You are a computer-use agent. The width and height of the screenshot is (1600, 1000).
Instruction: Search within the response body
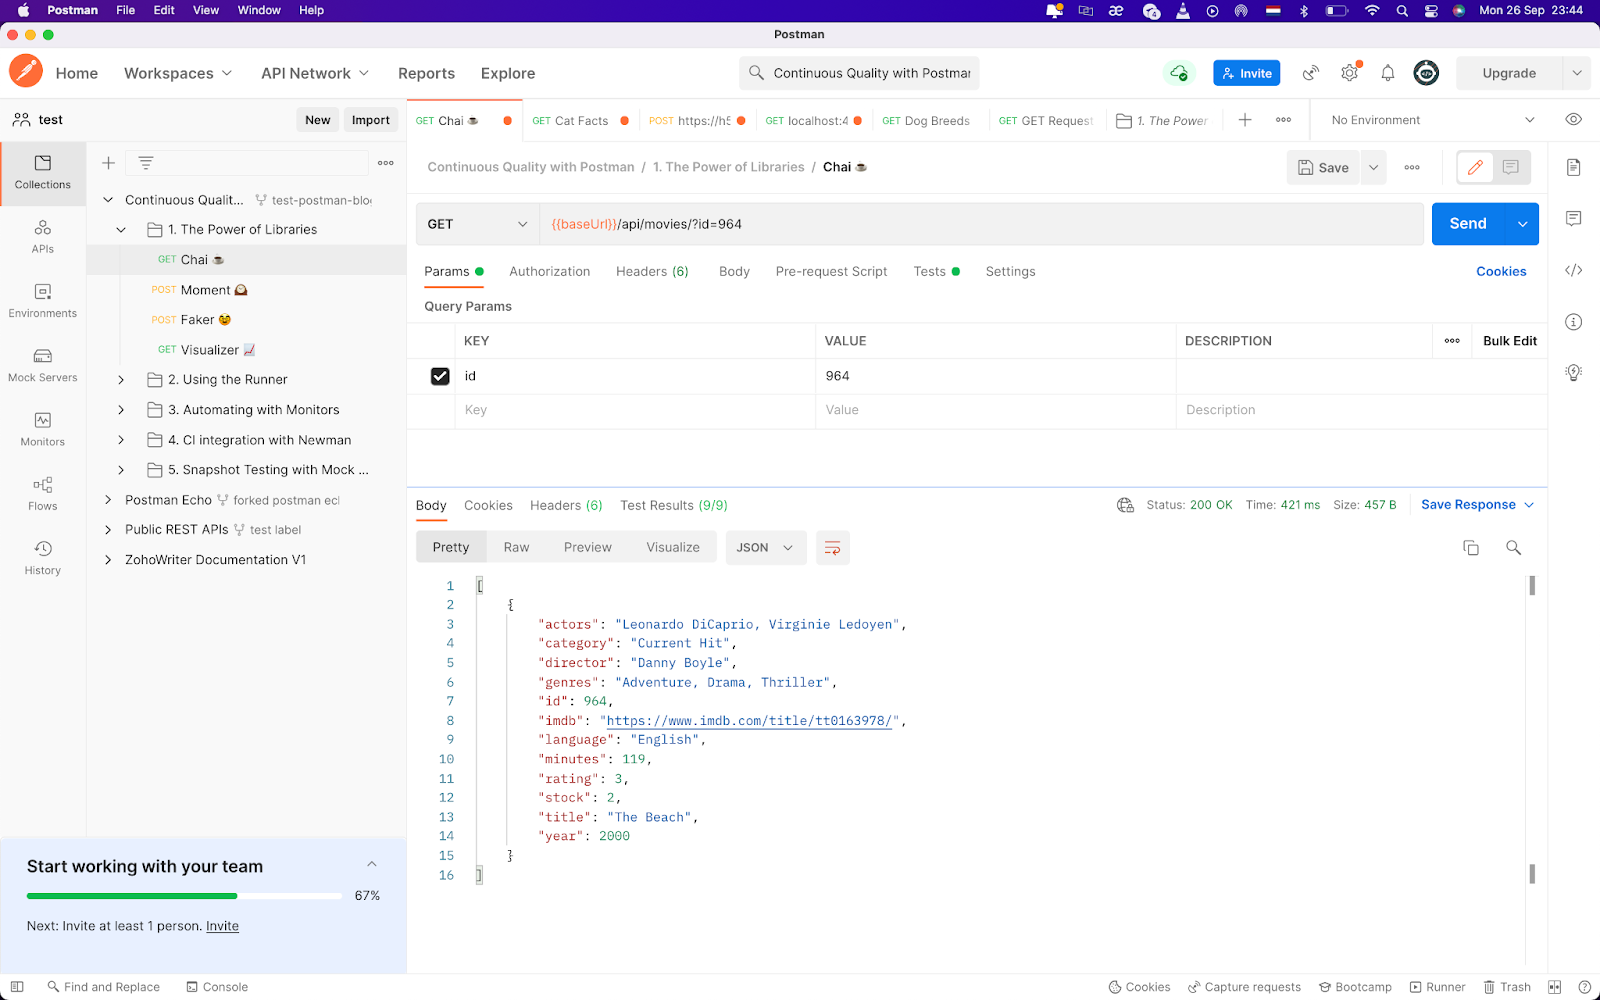[x=1513, y=548]
